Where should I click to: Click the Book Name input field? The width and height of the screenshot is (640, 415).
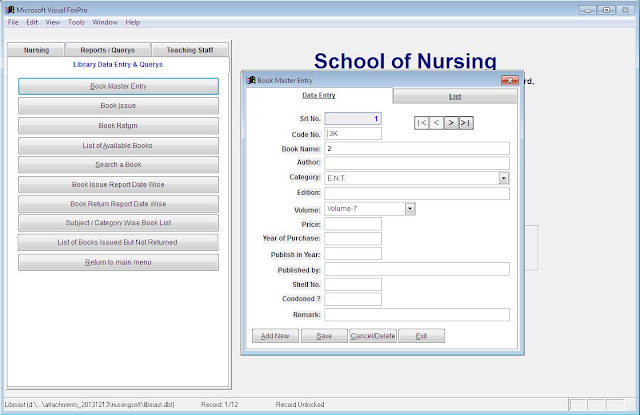point(417,149)
